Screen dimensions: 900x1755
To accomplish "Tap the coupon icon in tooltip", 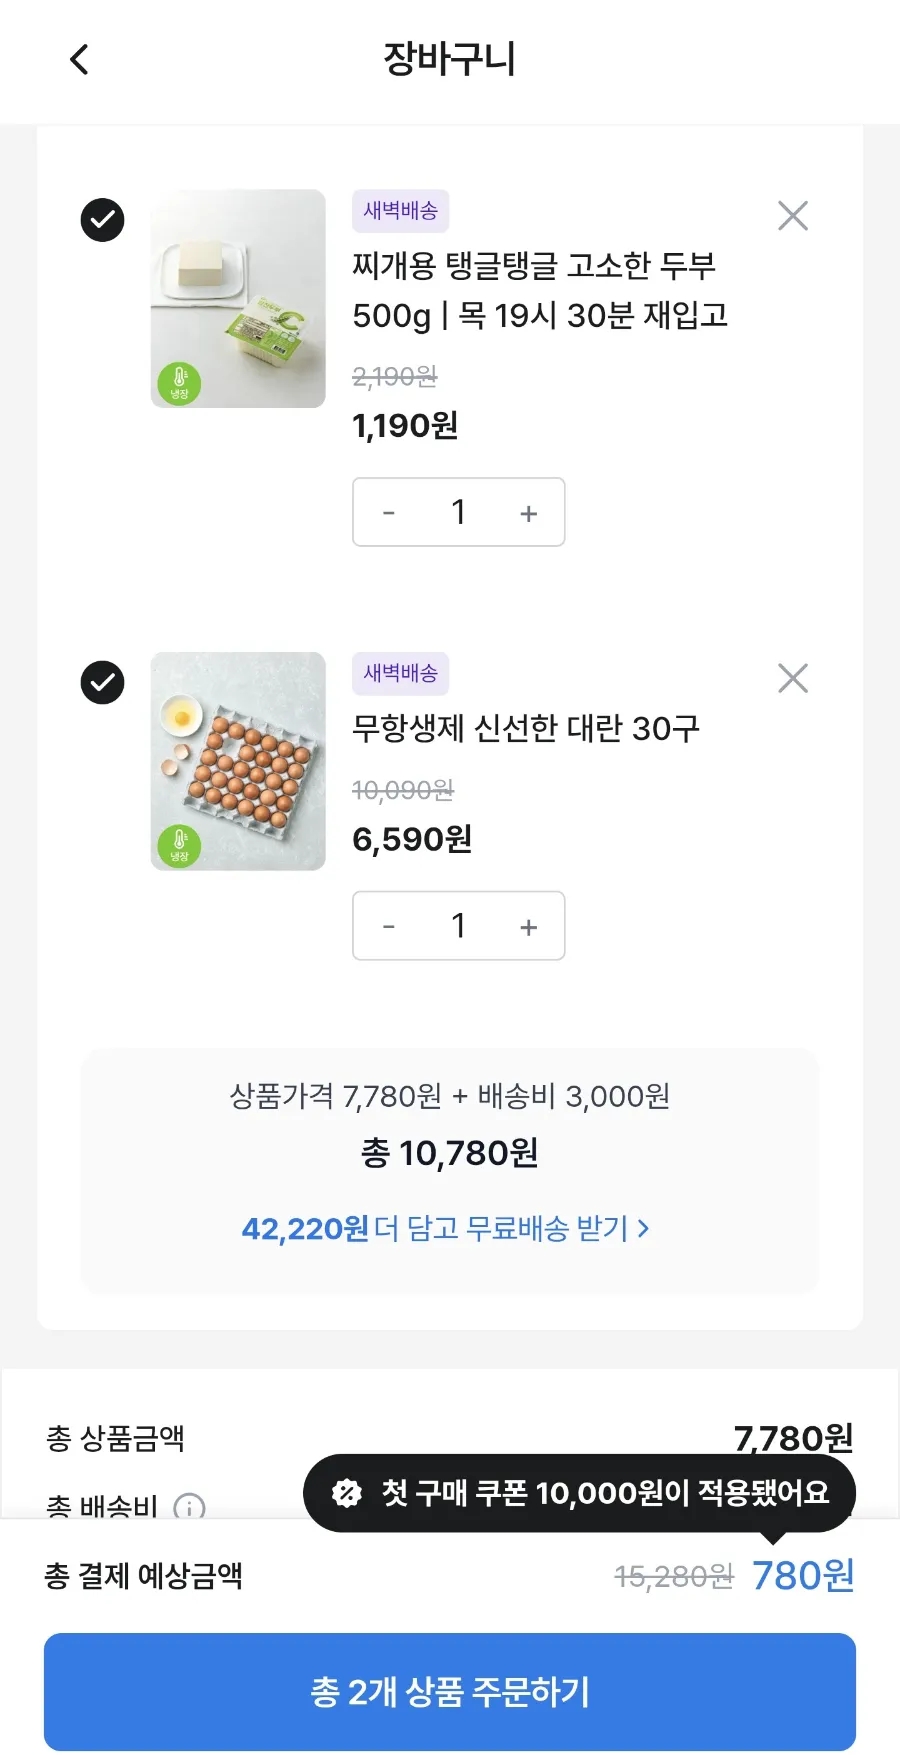I will click(x=347, y=1493).
